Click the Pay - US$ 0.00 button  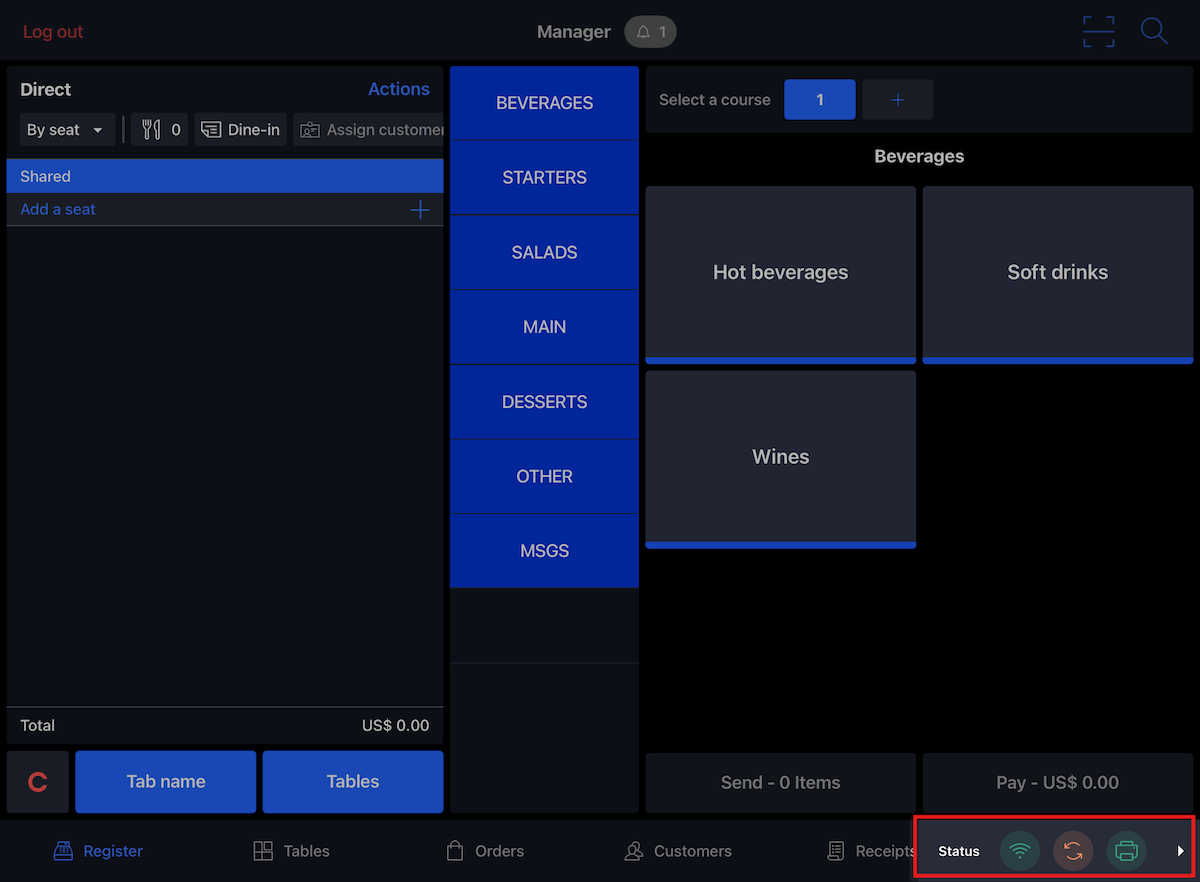click(x=1057, y=783)
